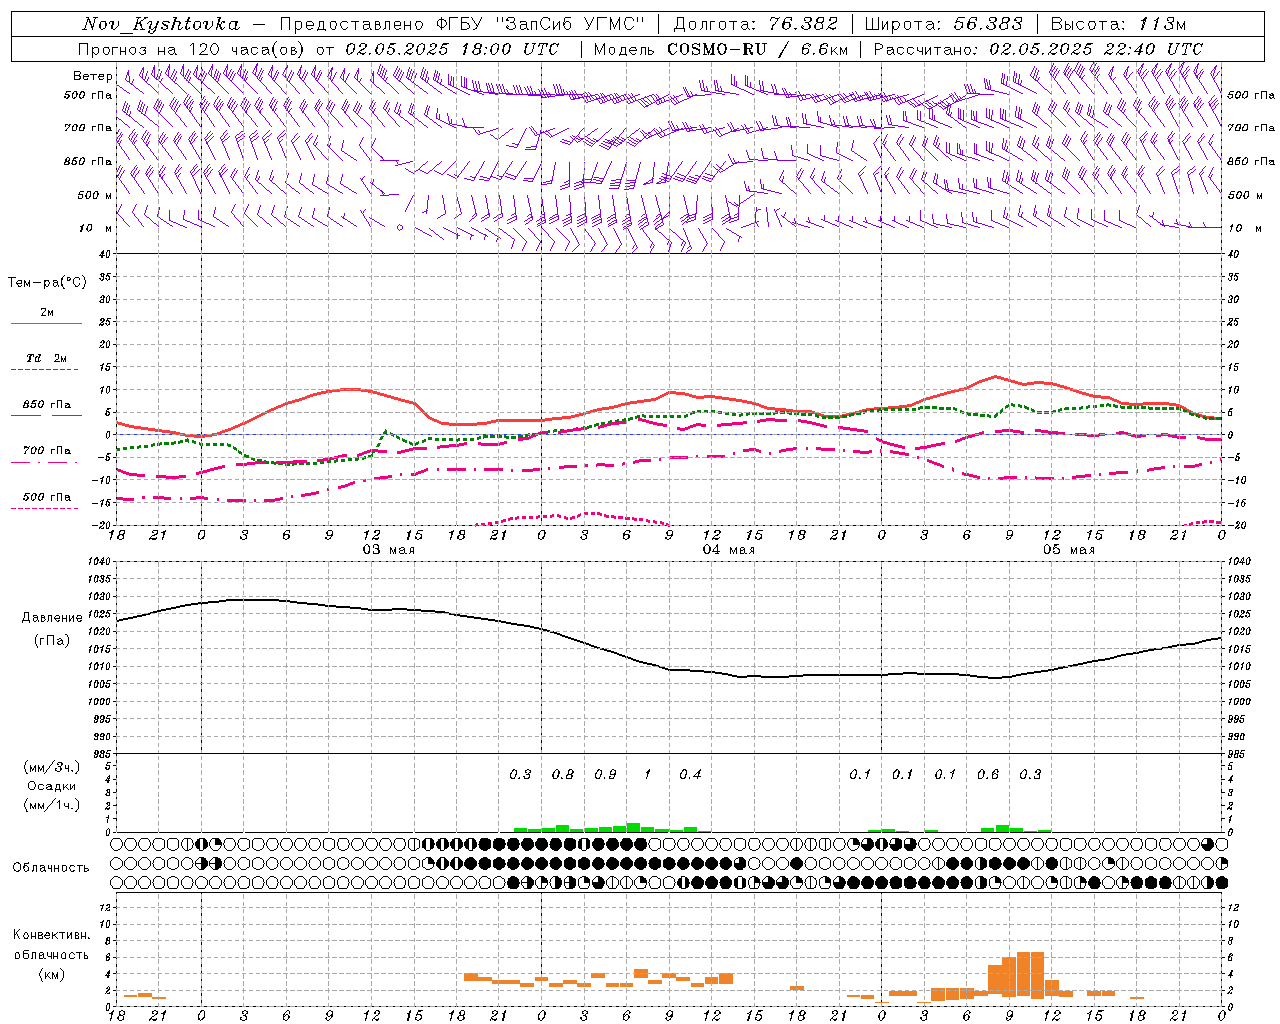Click the Ветер label of the wind panel

click(x=92, y=76)
